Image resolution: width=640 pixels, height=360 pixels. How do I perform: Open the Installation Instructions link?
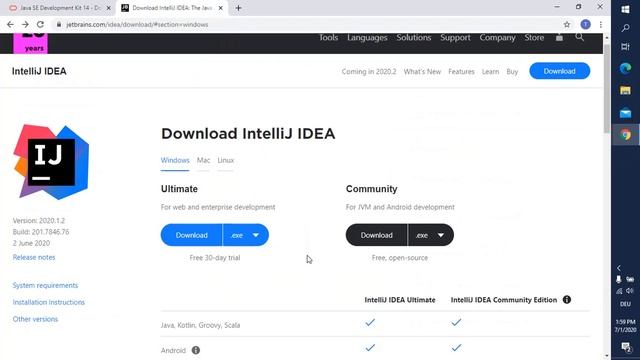point(49,302)
